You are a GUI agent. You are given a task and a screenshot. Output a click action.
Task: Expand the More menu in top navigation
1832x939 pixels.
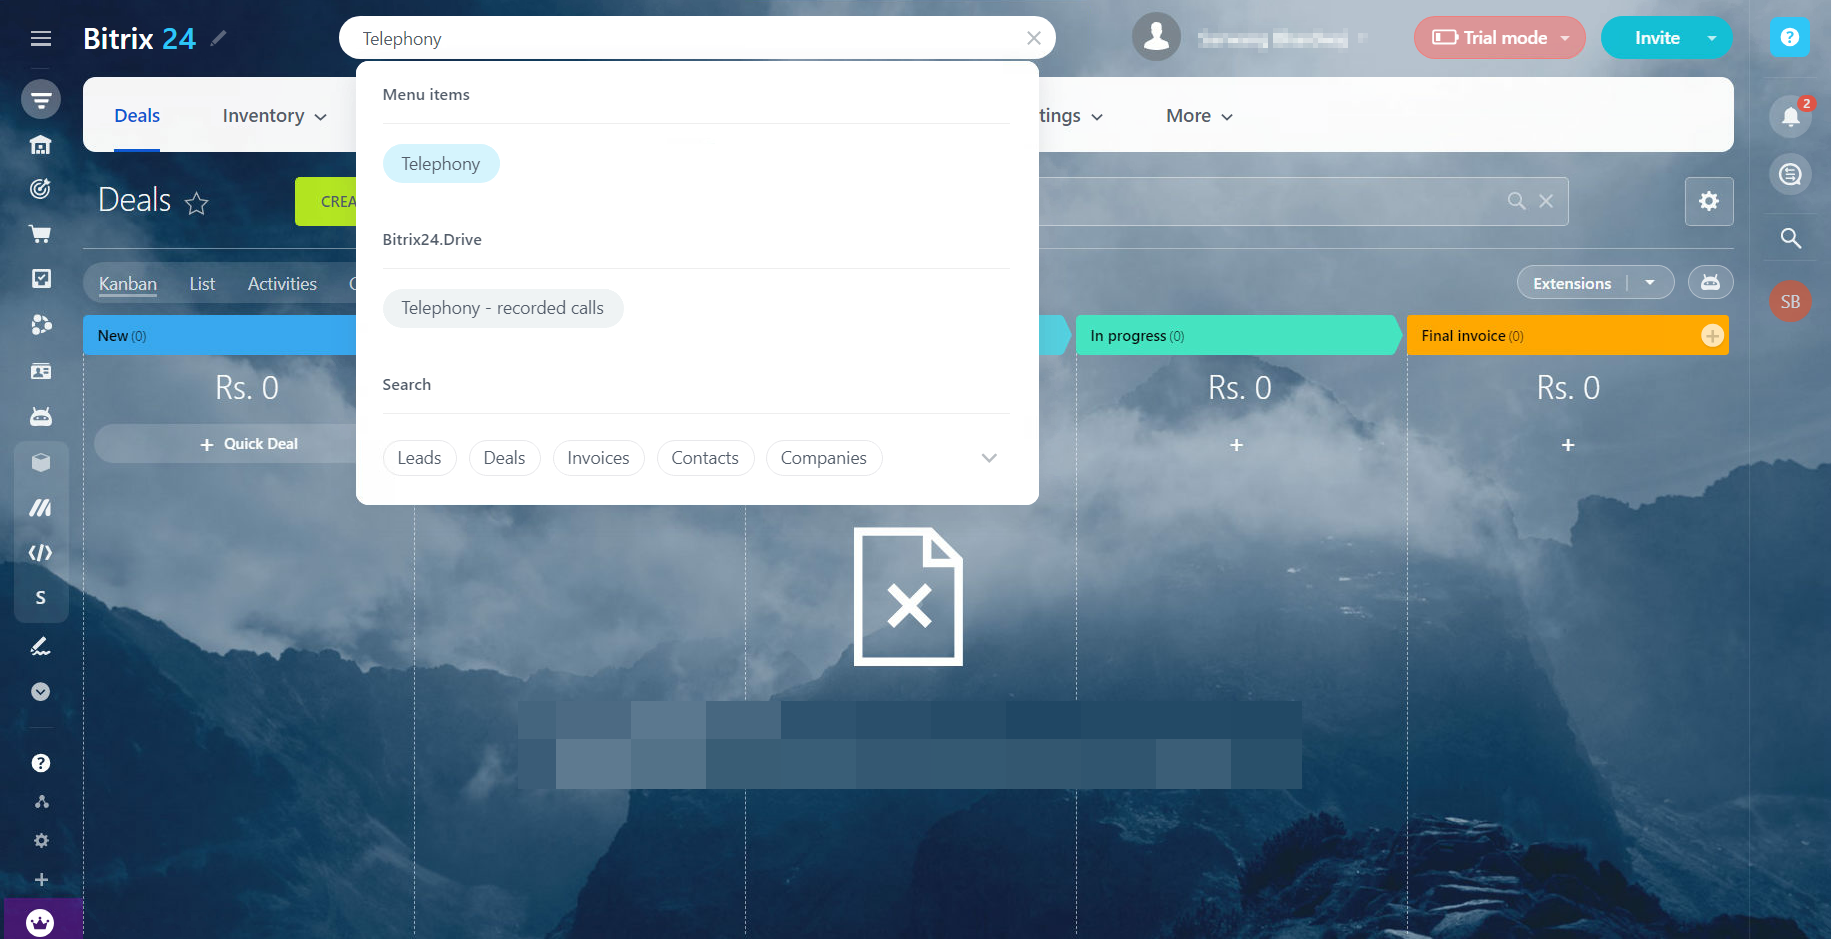(x=1200, y=116)
